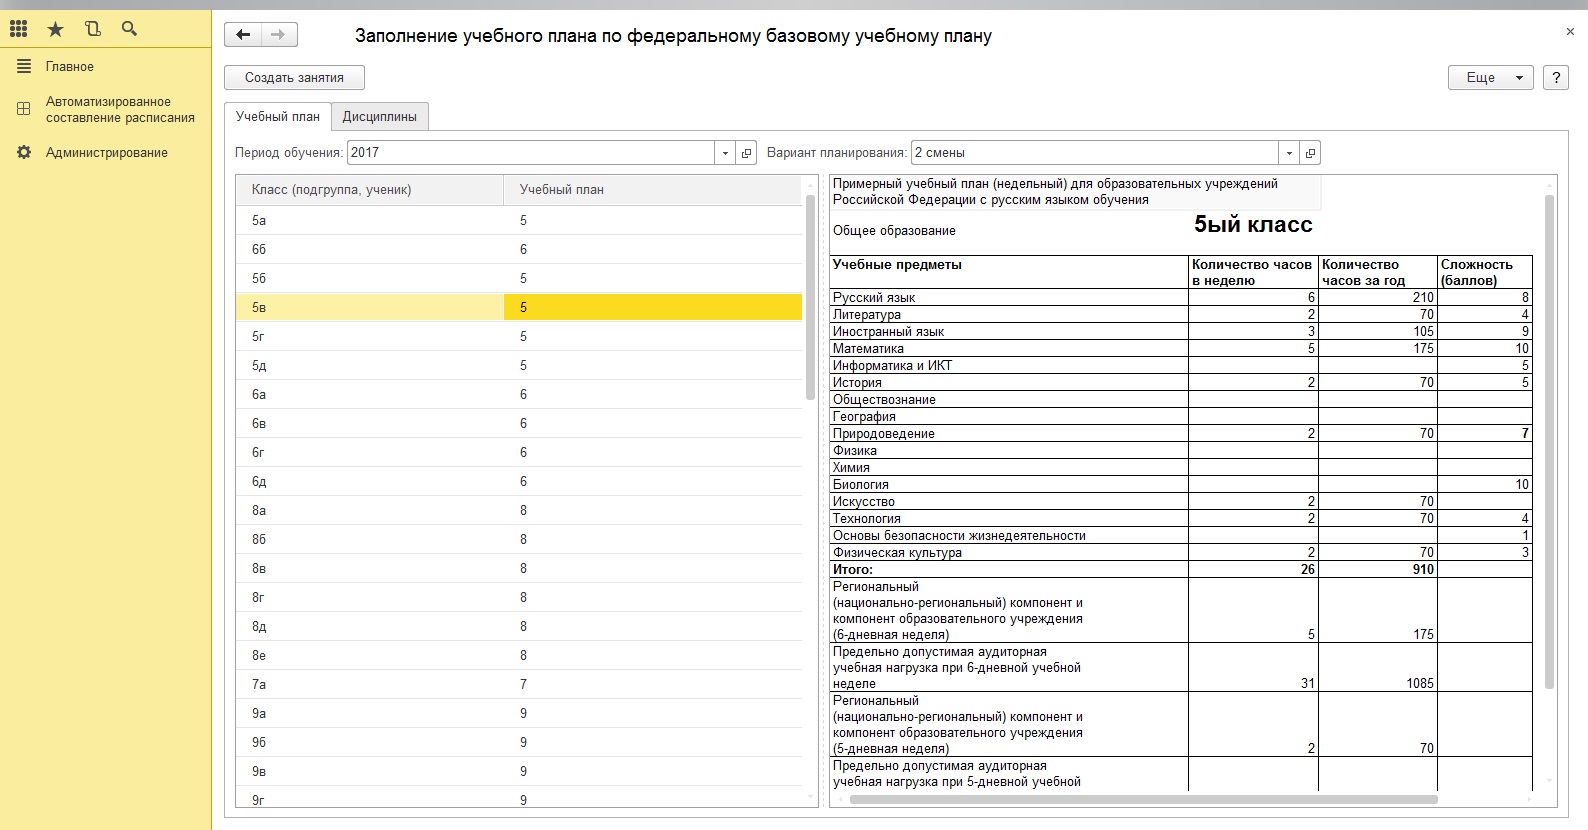Select the Учебный план tab
This screenshot has width=1588, height=830.
pyautogui.click(x=277, y=116)
